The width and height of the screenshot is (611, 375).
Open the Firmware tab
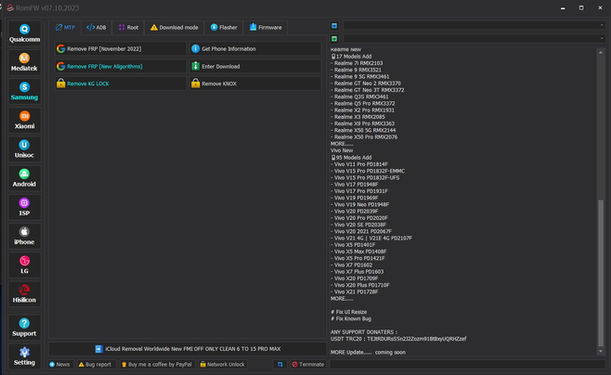click(266, 27)
